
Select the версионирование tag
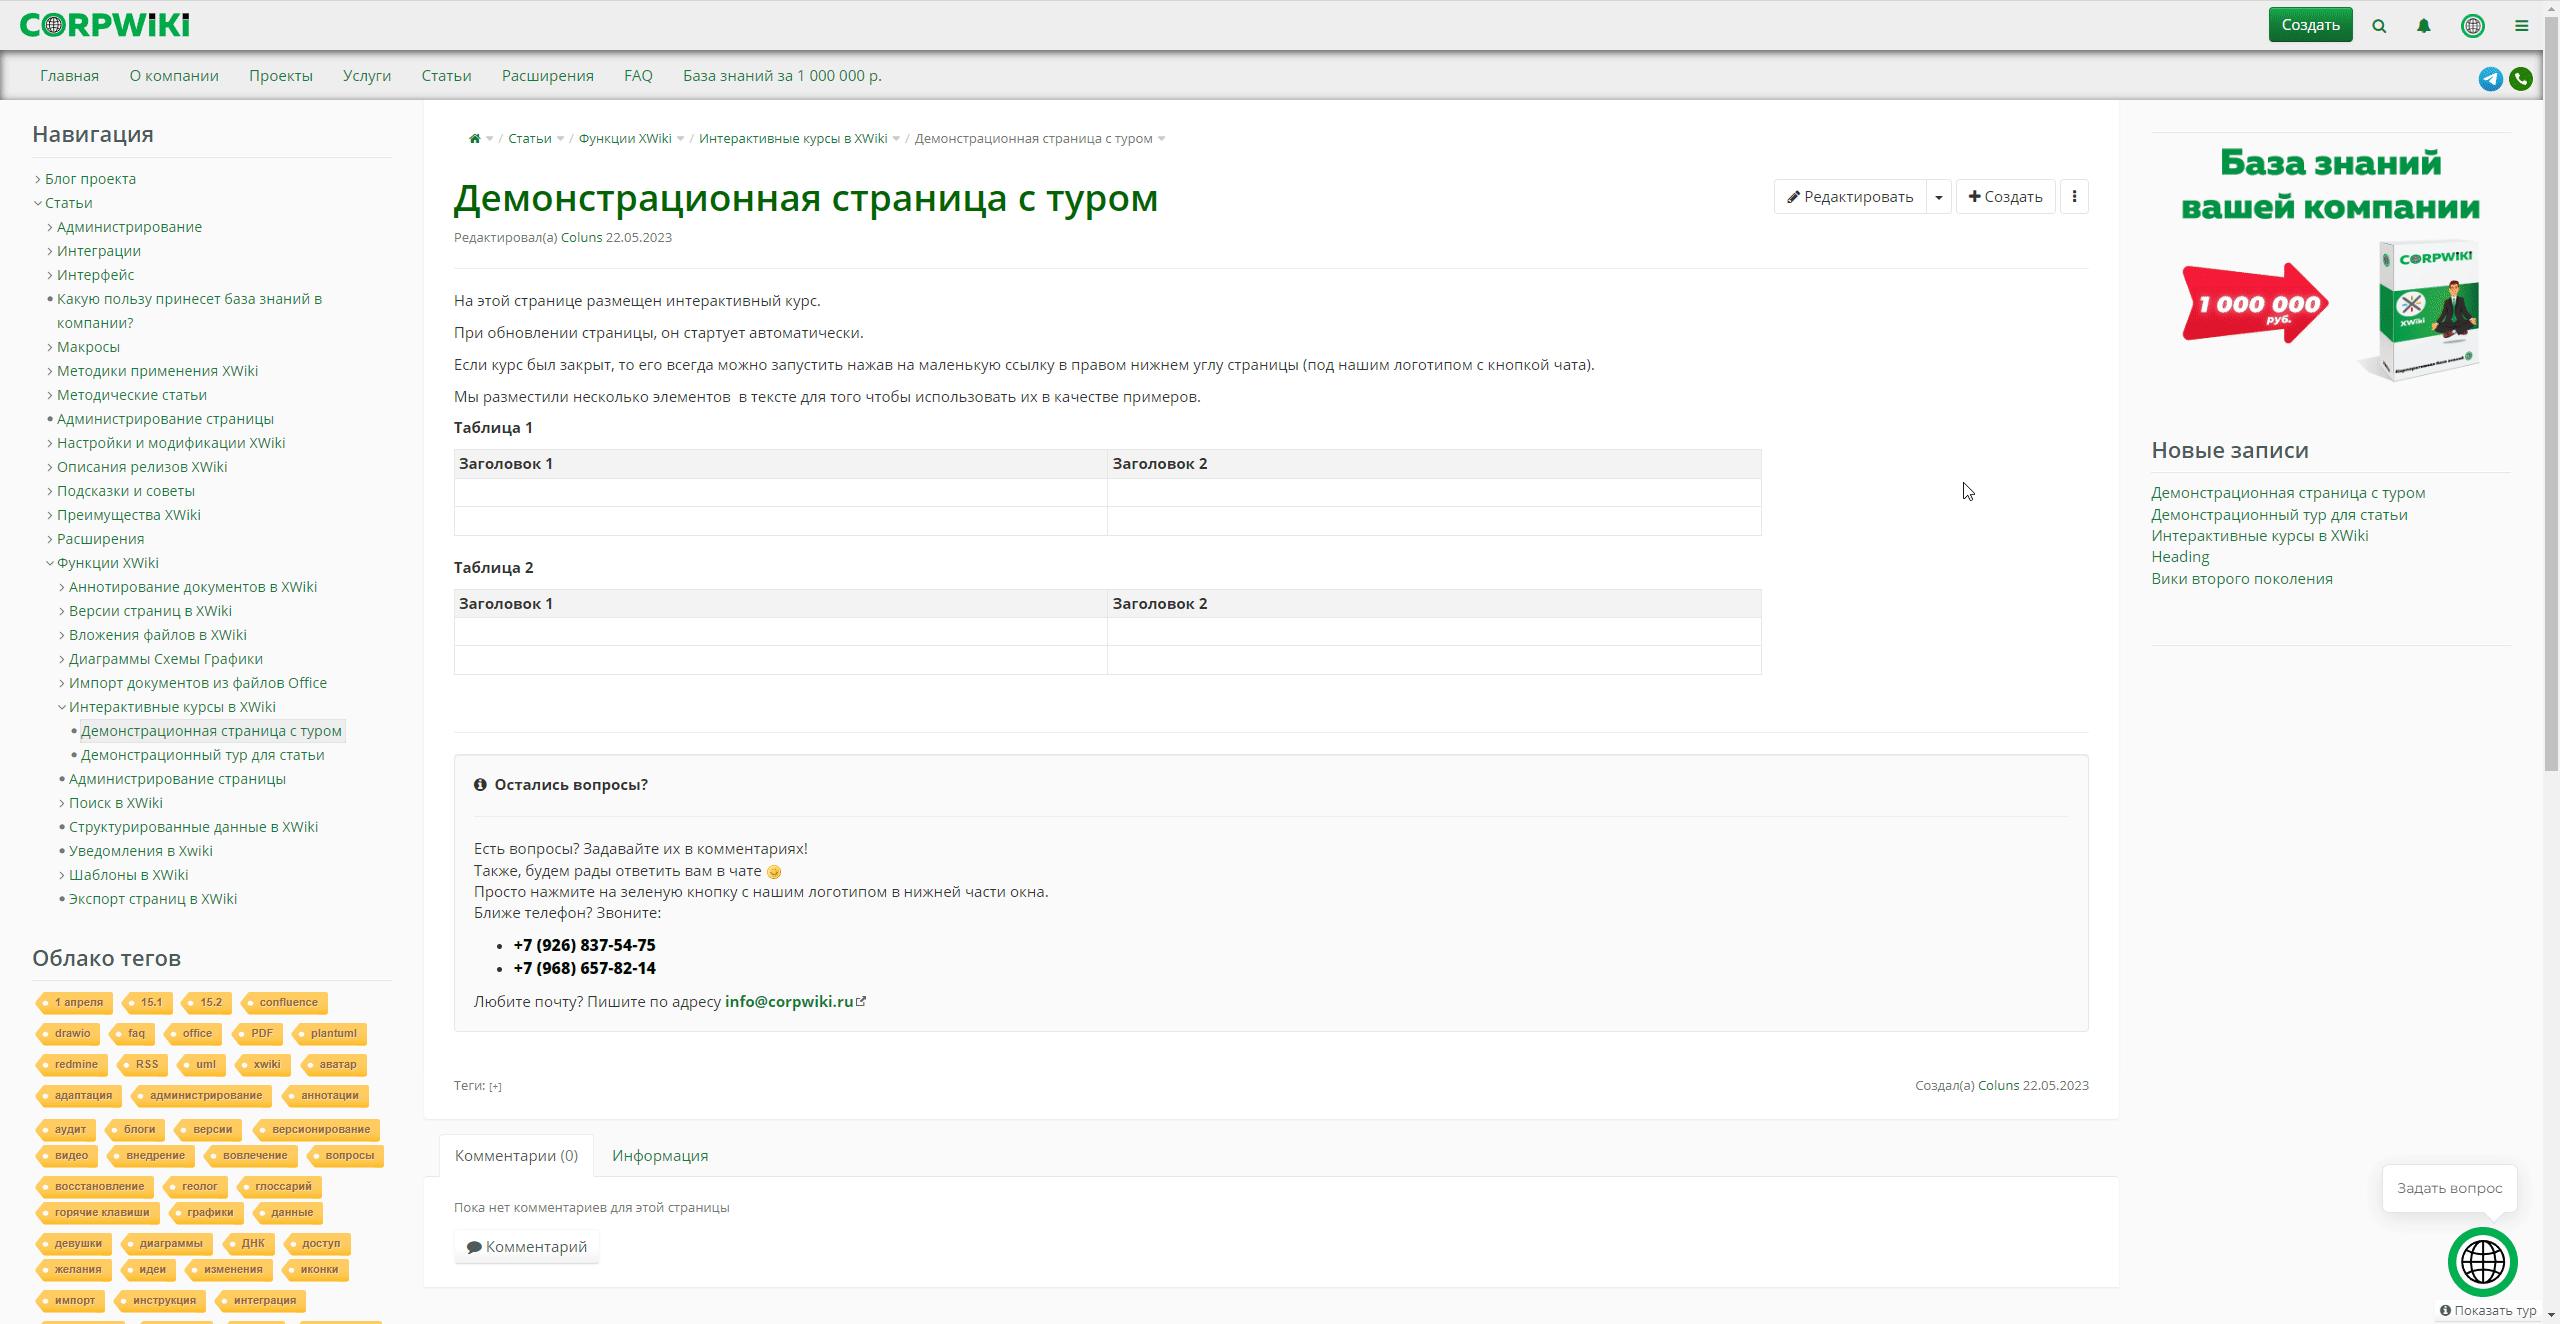click(x=318, y=1130)
